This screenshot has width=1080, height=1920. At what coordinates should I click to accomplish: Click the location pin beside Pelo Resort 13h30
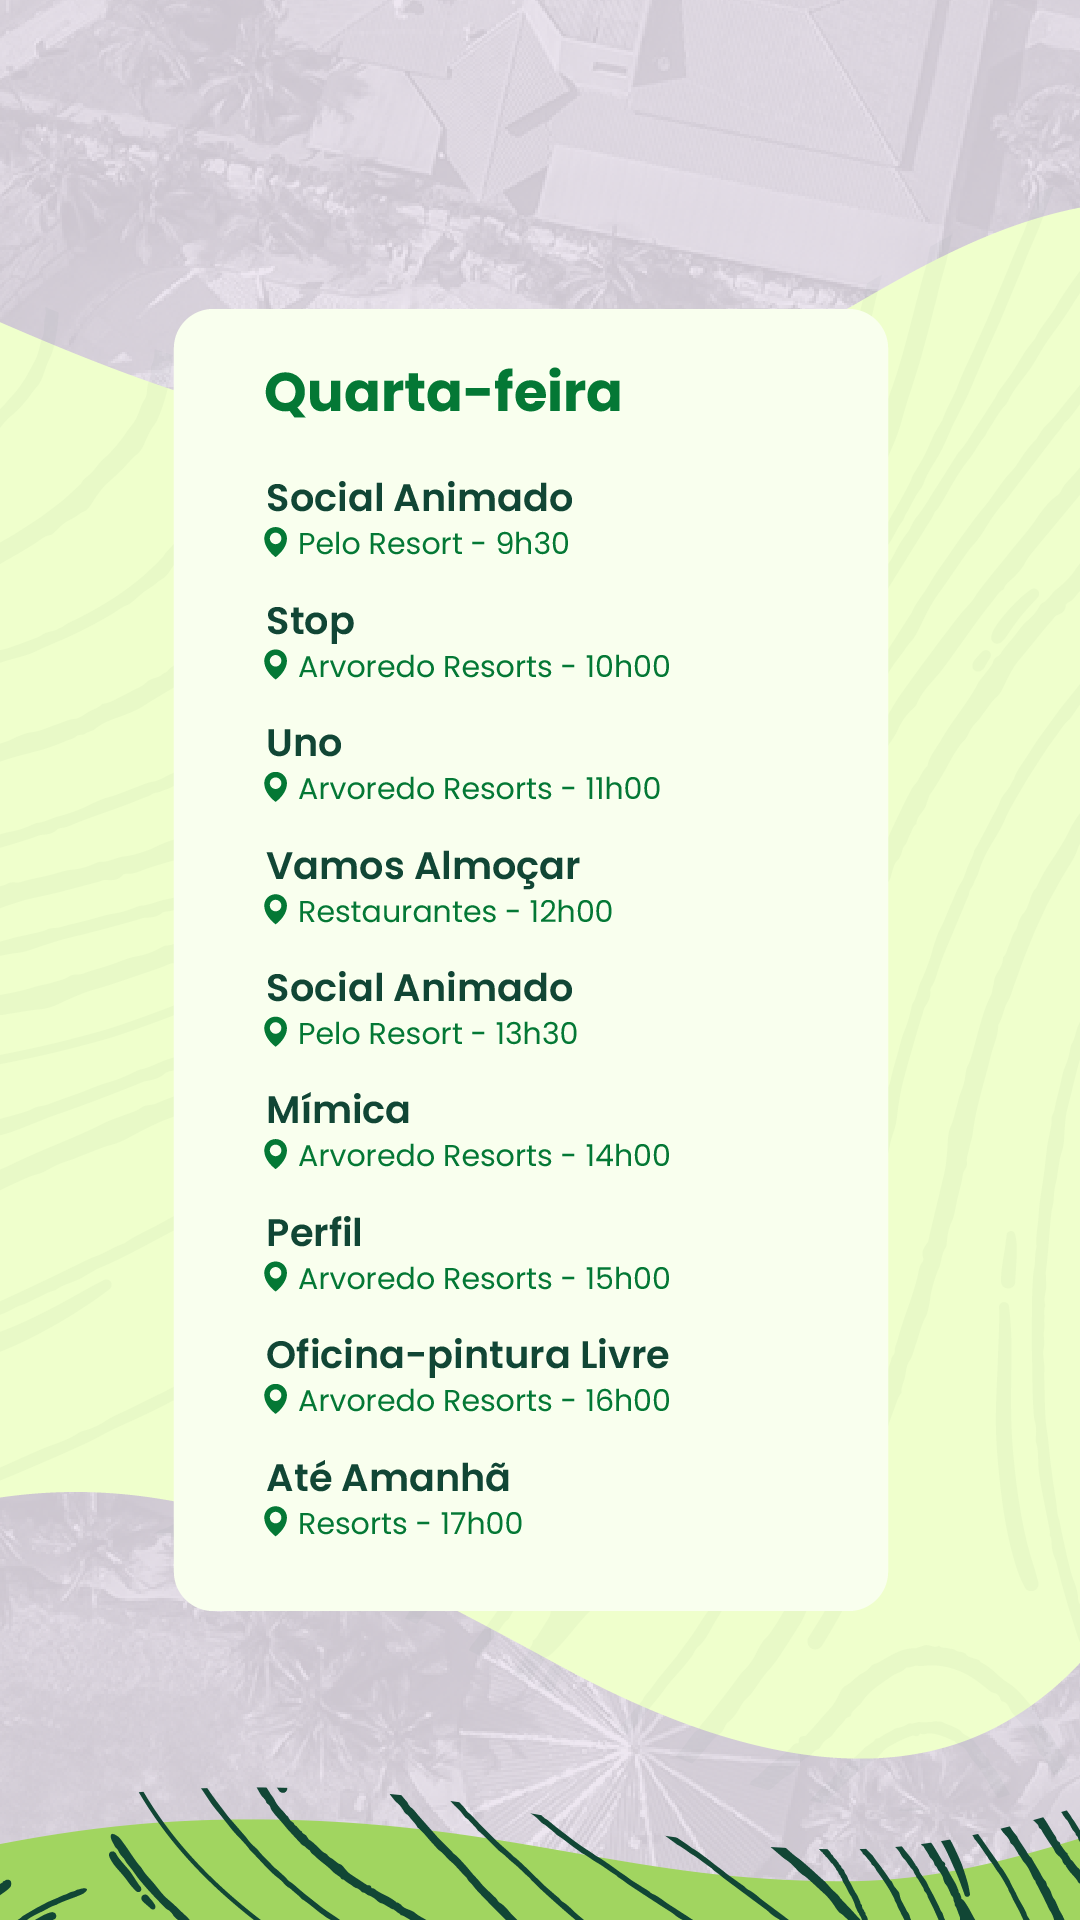(x=276, y=1032)
